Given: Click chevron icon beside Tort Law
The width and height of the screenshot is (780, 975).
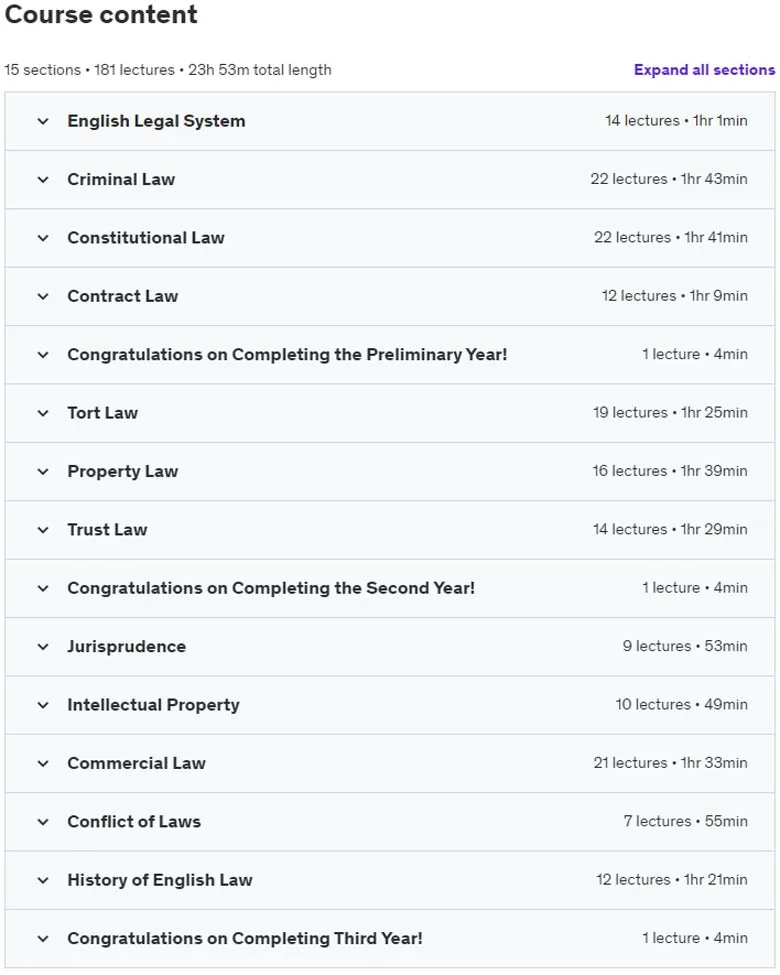Looking at the screenshot, I should click(x=43, y=414).
